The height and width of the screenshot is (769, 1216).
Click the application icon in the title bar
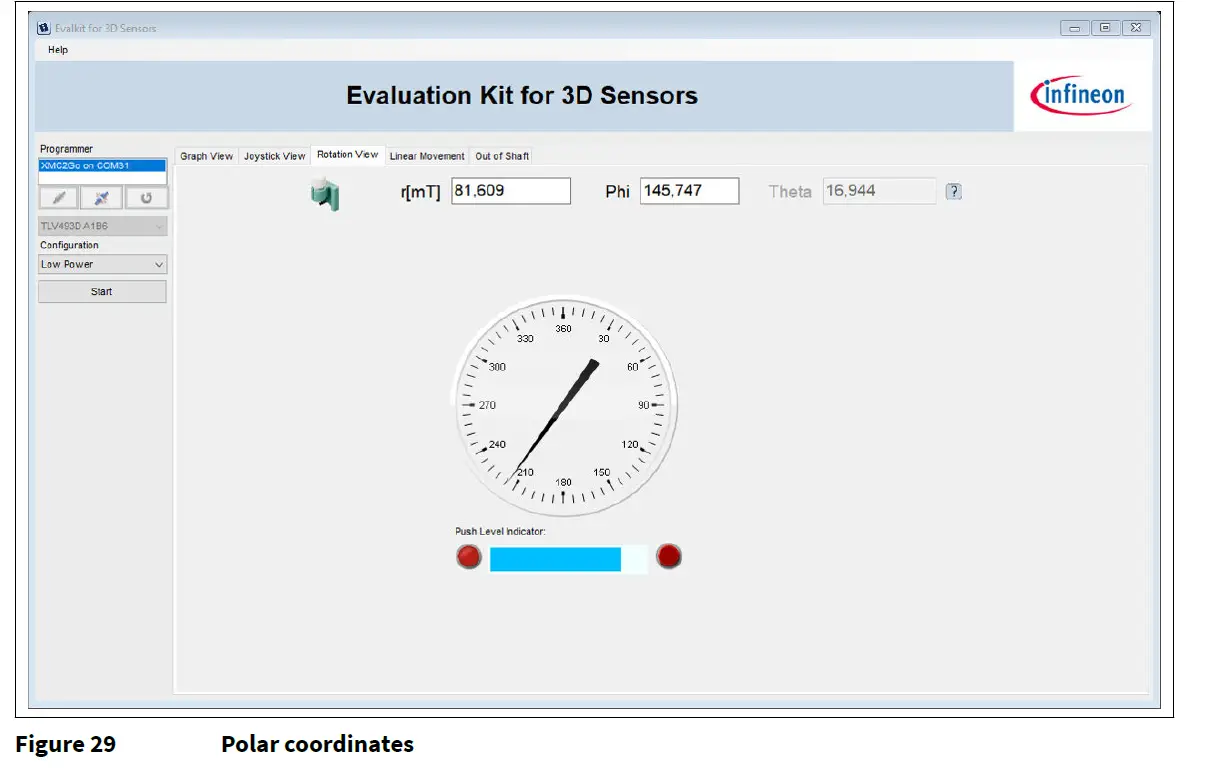point(42,27)
